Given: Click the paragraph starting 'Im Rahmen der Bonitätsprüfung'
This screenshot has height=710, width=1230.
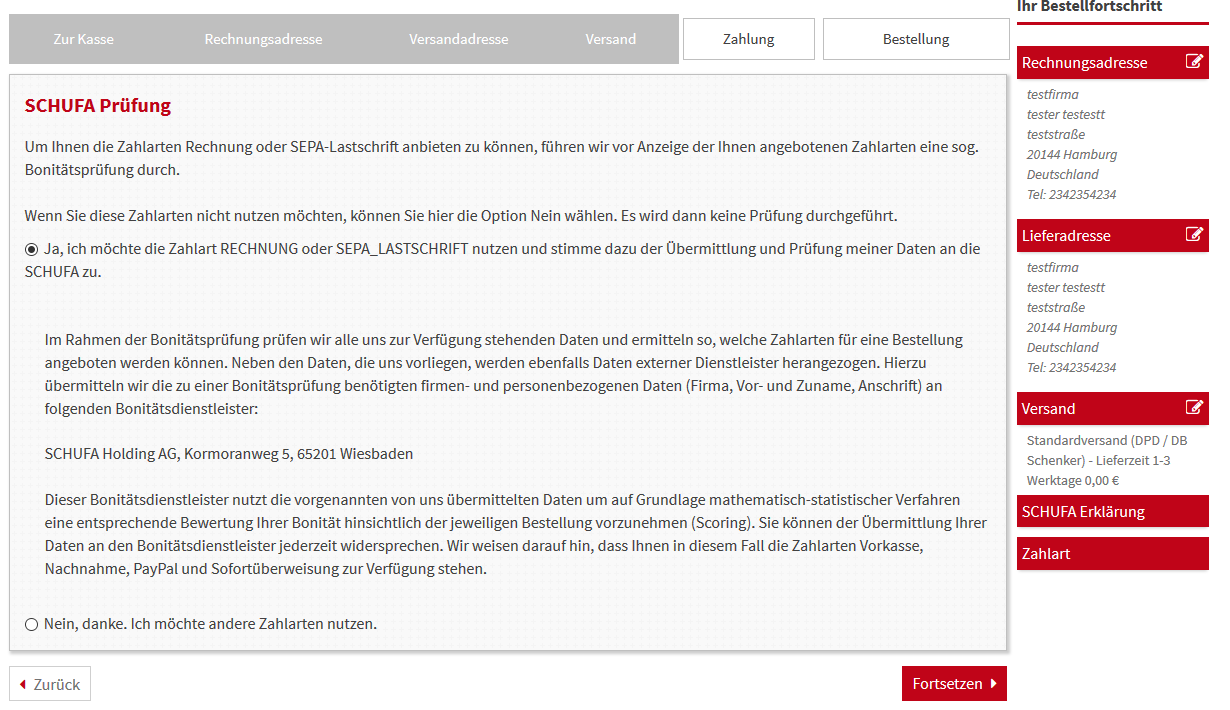Looking at the screenshot, I should tap(504, 375).
